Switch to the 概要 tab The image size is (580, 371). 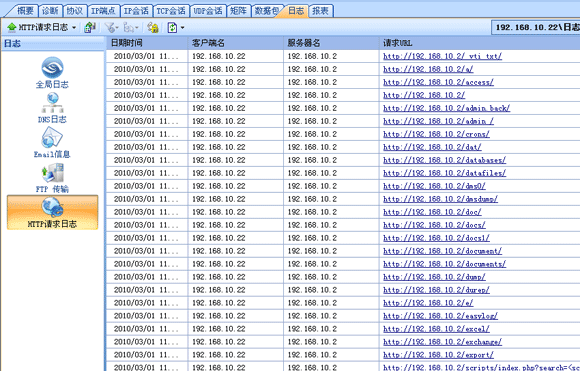[x=25, y=11]
